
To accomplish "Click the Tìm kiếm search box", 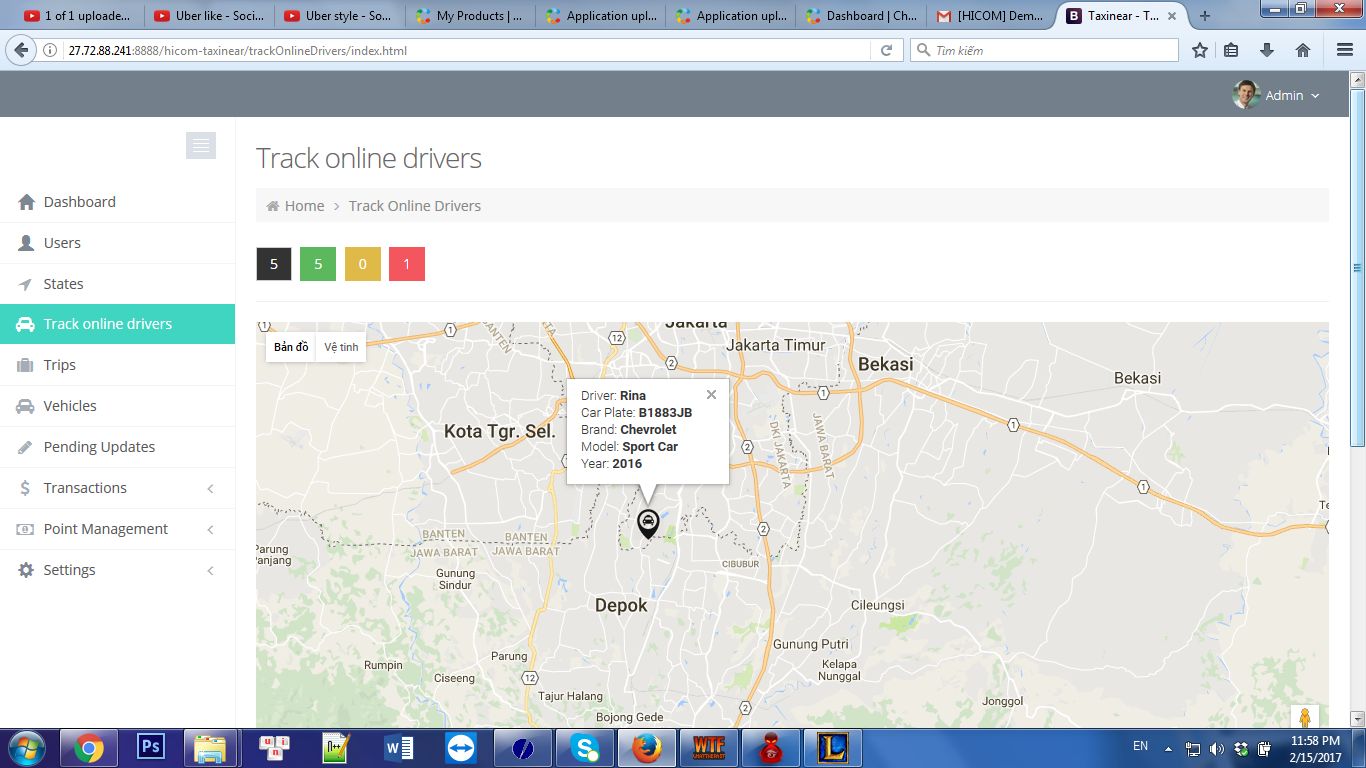I will pos(1045,50).
